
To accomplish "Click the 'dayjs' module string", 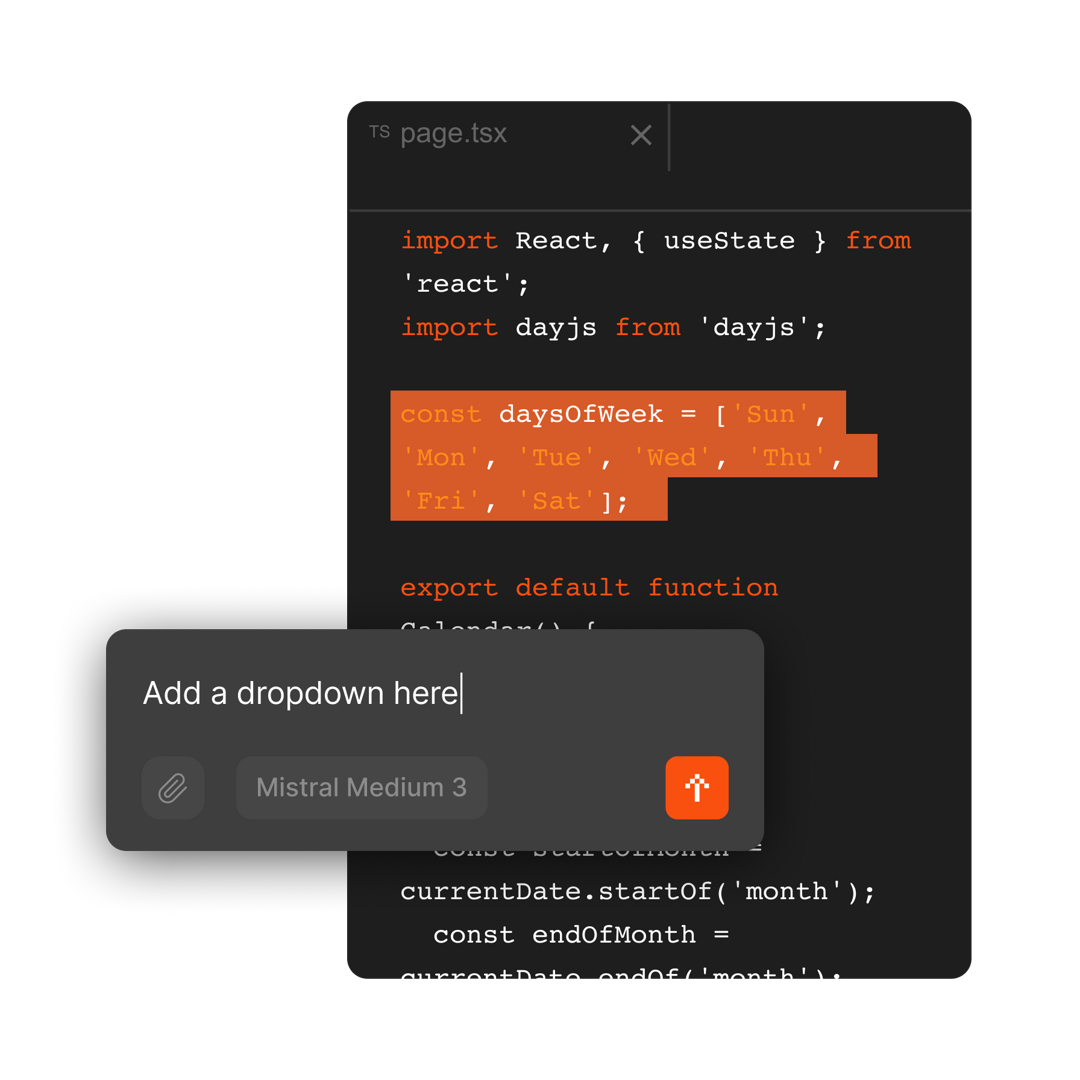I will click(761, 328).
